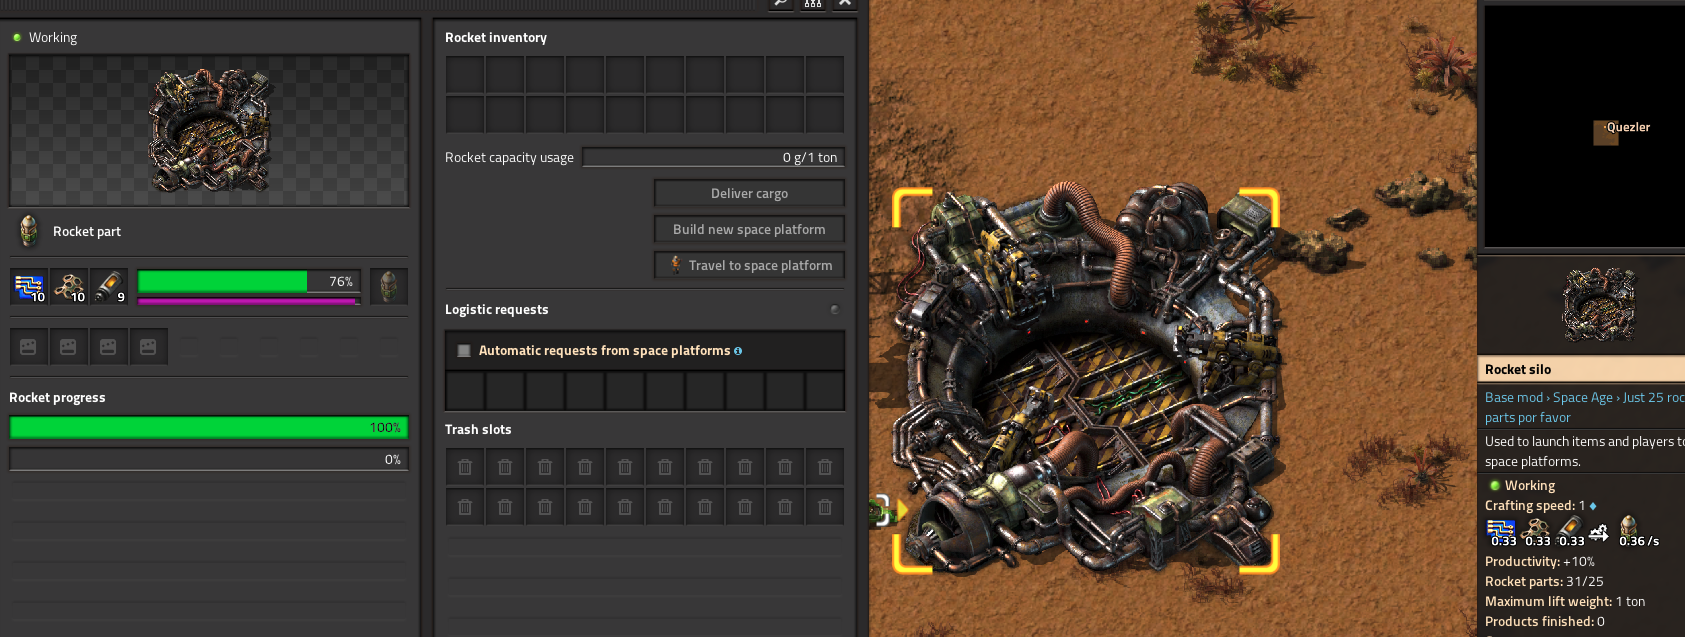Image resolution: width=1685 pixels, height=637 pixels.
Task: Select the low density structure ingredient slot
Action: coord(69,286)
